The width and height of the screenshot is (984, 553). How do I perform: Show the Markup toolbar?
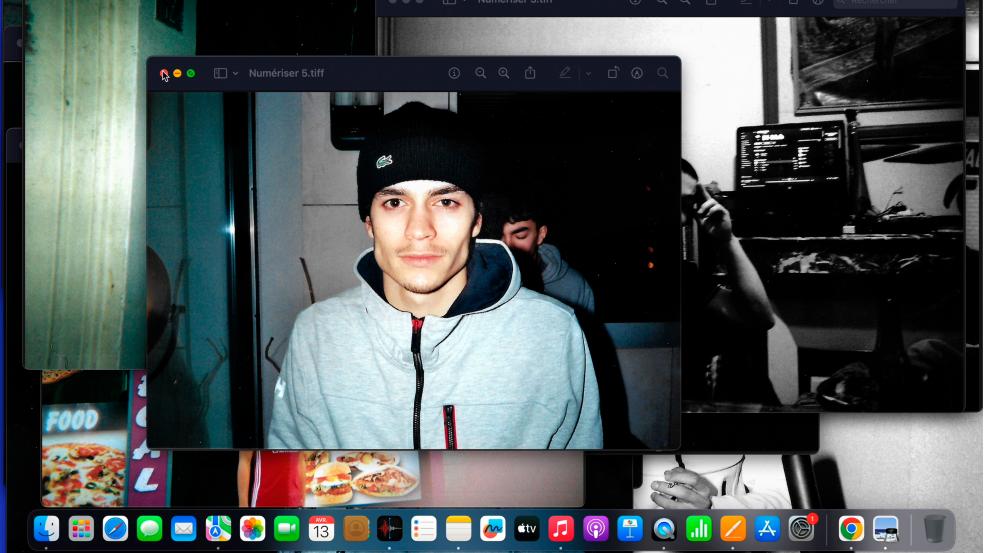click(637, 73)
